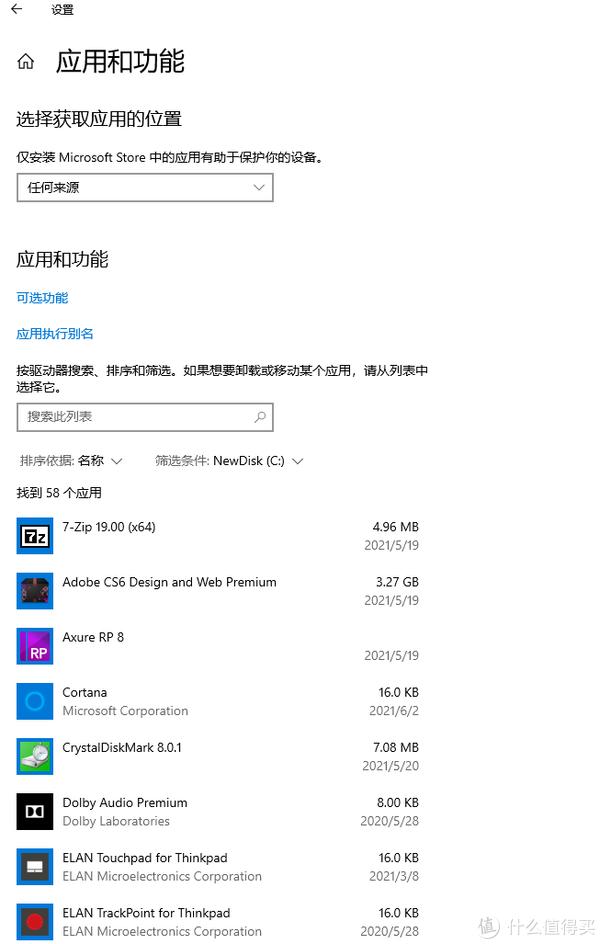
Task: Click the ELAN TrackPoint red-dot icon
Action: tap(34, 922)
